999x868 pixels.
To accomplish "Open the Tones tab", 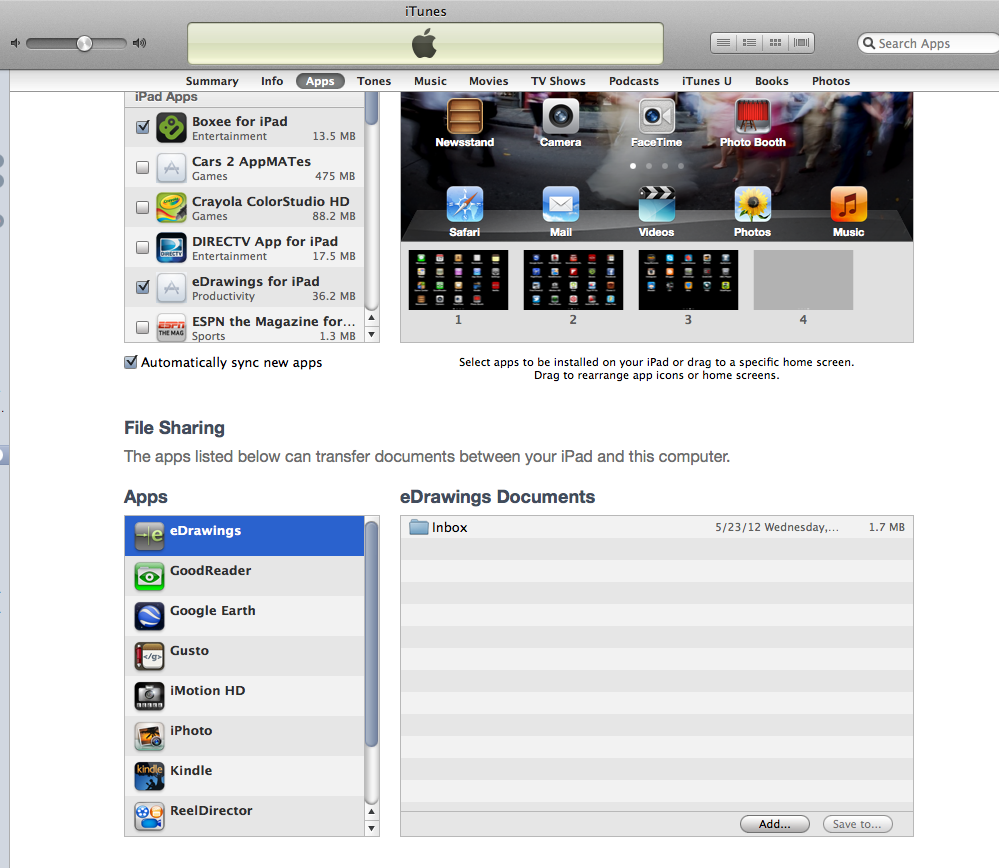I will [374, 81].
